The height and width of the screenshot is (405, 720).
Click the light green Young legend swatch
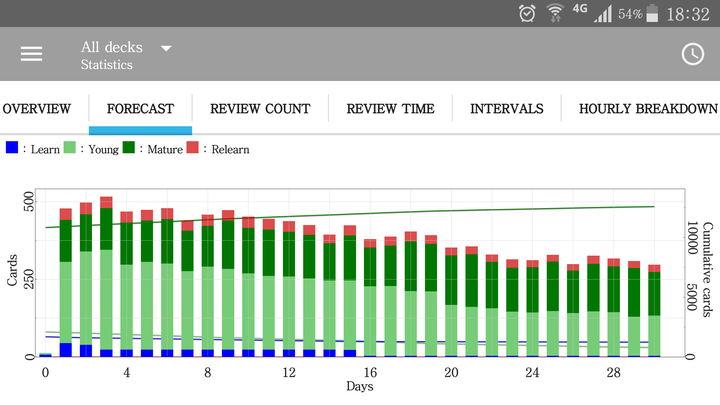click(69, 147)
